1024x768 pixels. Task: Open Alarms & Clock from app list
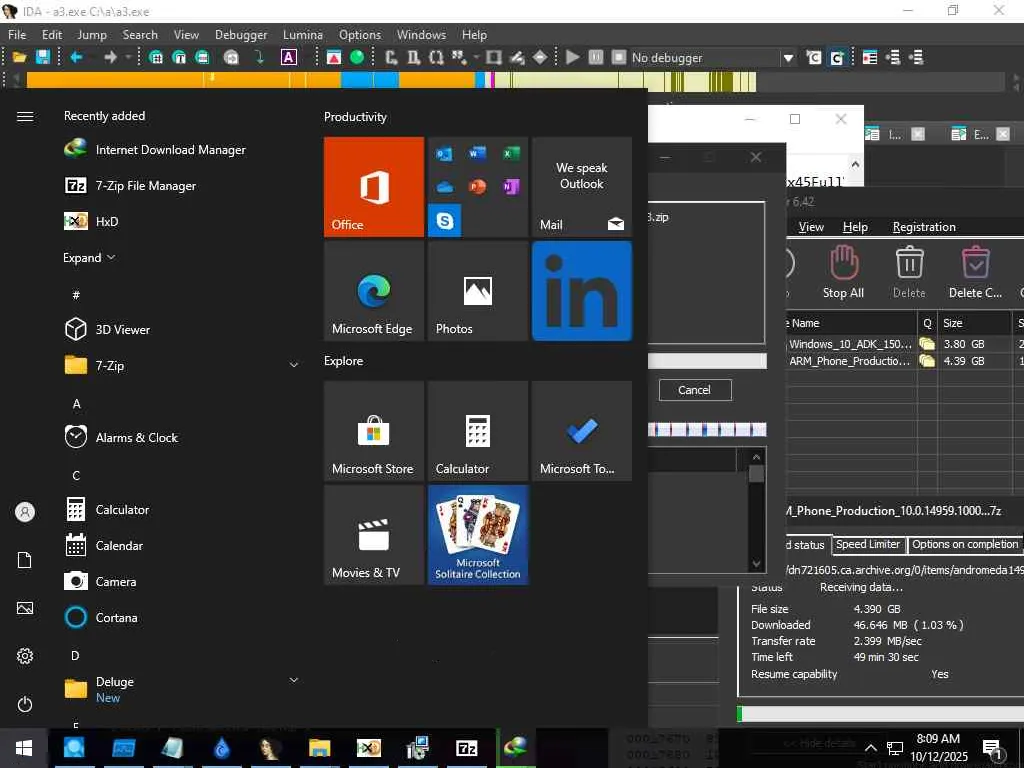121,437
